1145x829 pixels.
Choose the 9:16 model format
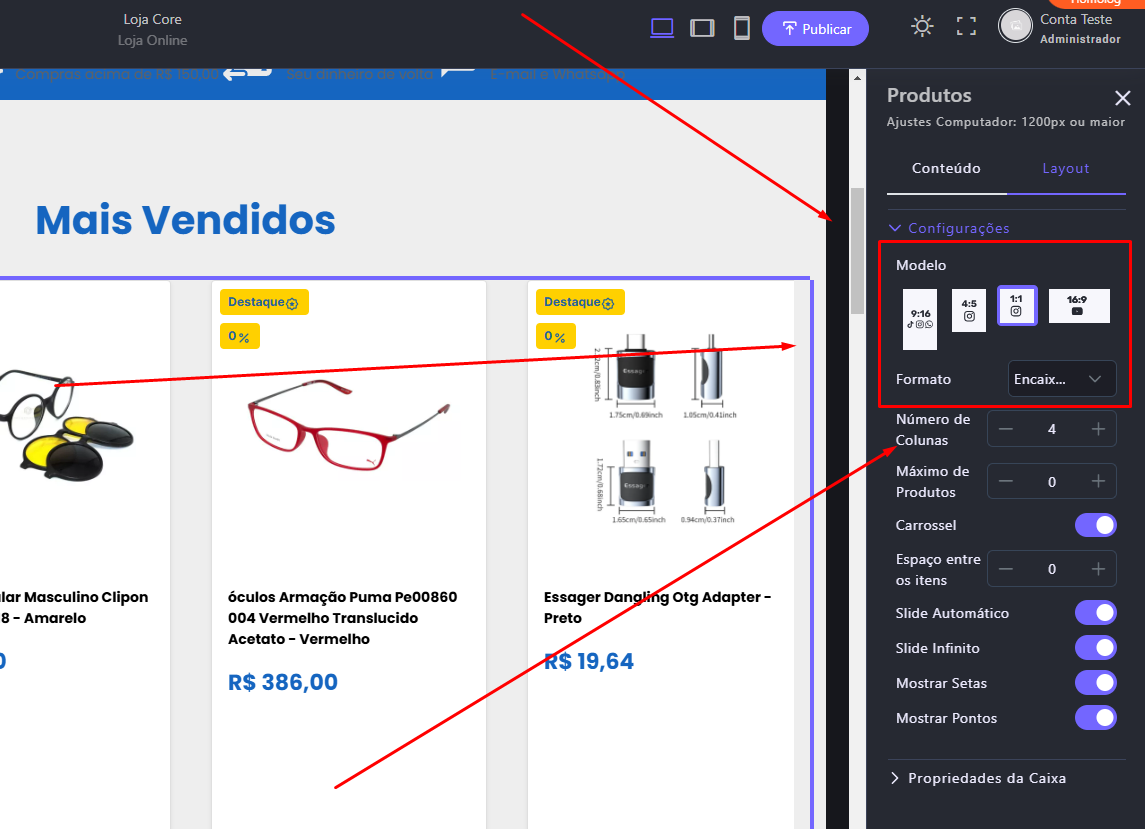point(920,318)
